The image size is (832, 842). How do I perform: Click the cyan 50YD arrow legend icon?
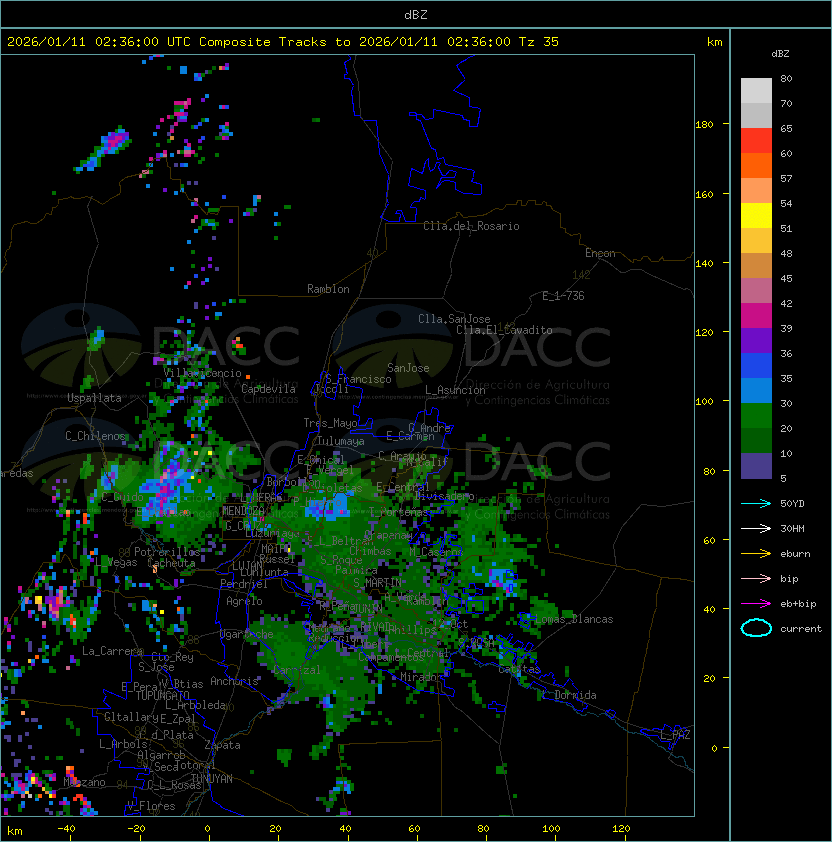756,504
